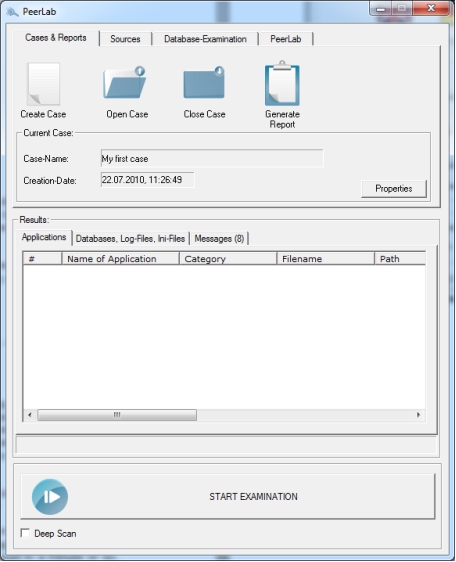Click the START EXAMINATION button
The width and height of the screenshot is (456, 562).
point(228,496)
